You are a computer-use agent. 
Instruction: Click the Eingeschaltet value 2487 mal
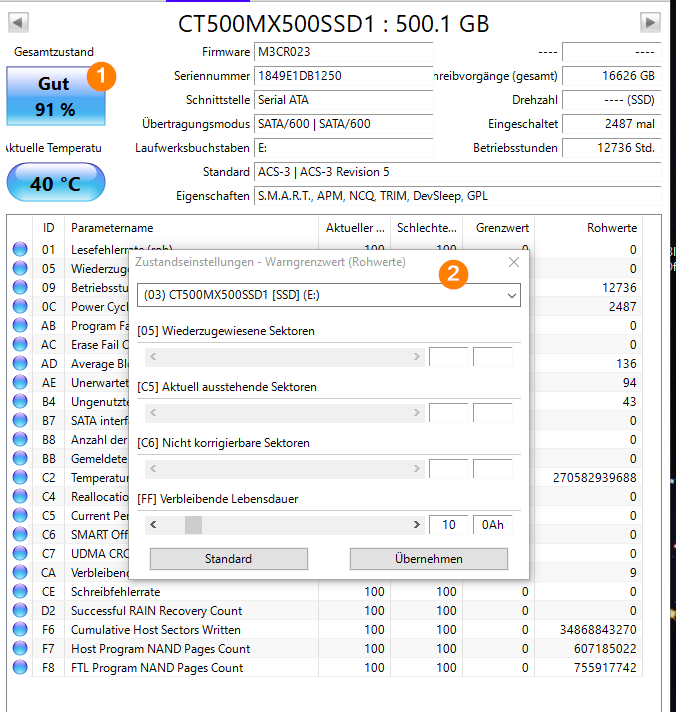[x=612, y=124]
